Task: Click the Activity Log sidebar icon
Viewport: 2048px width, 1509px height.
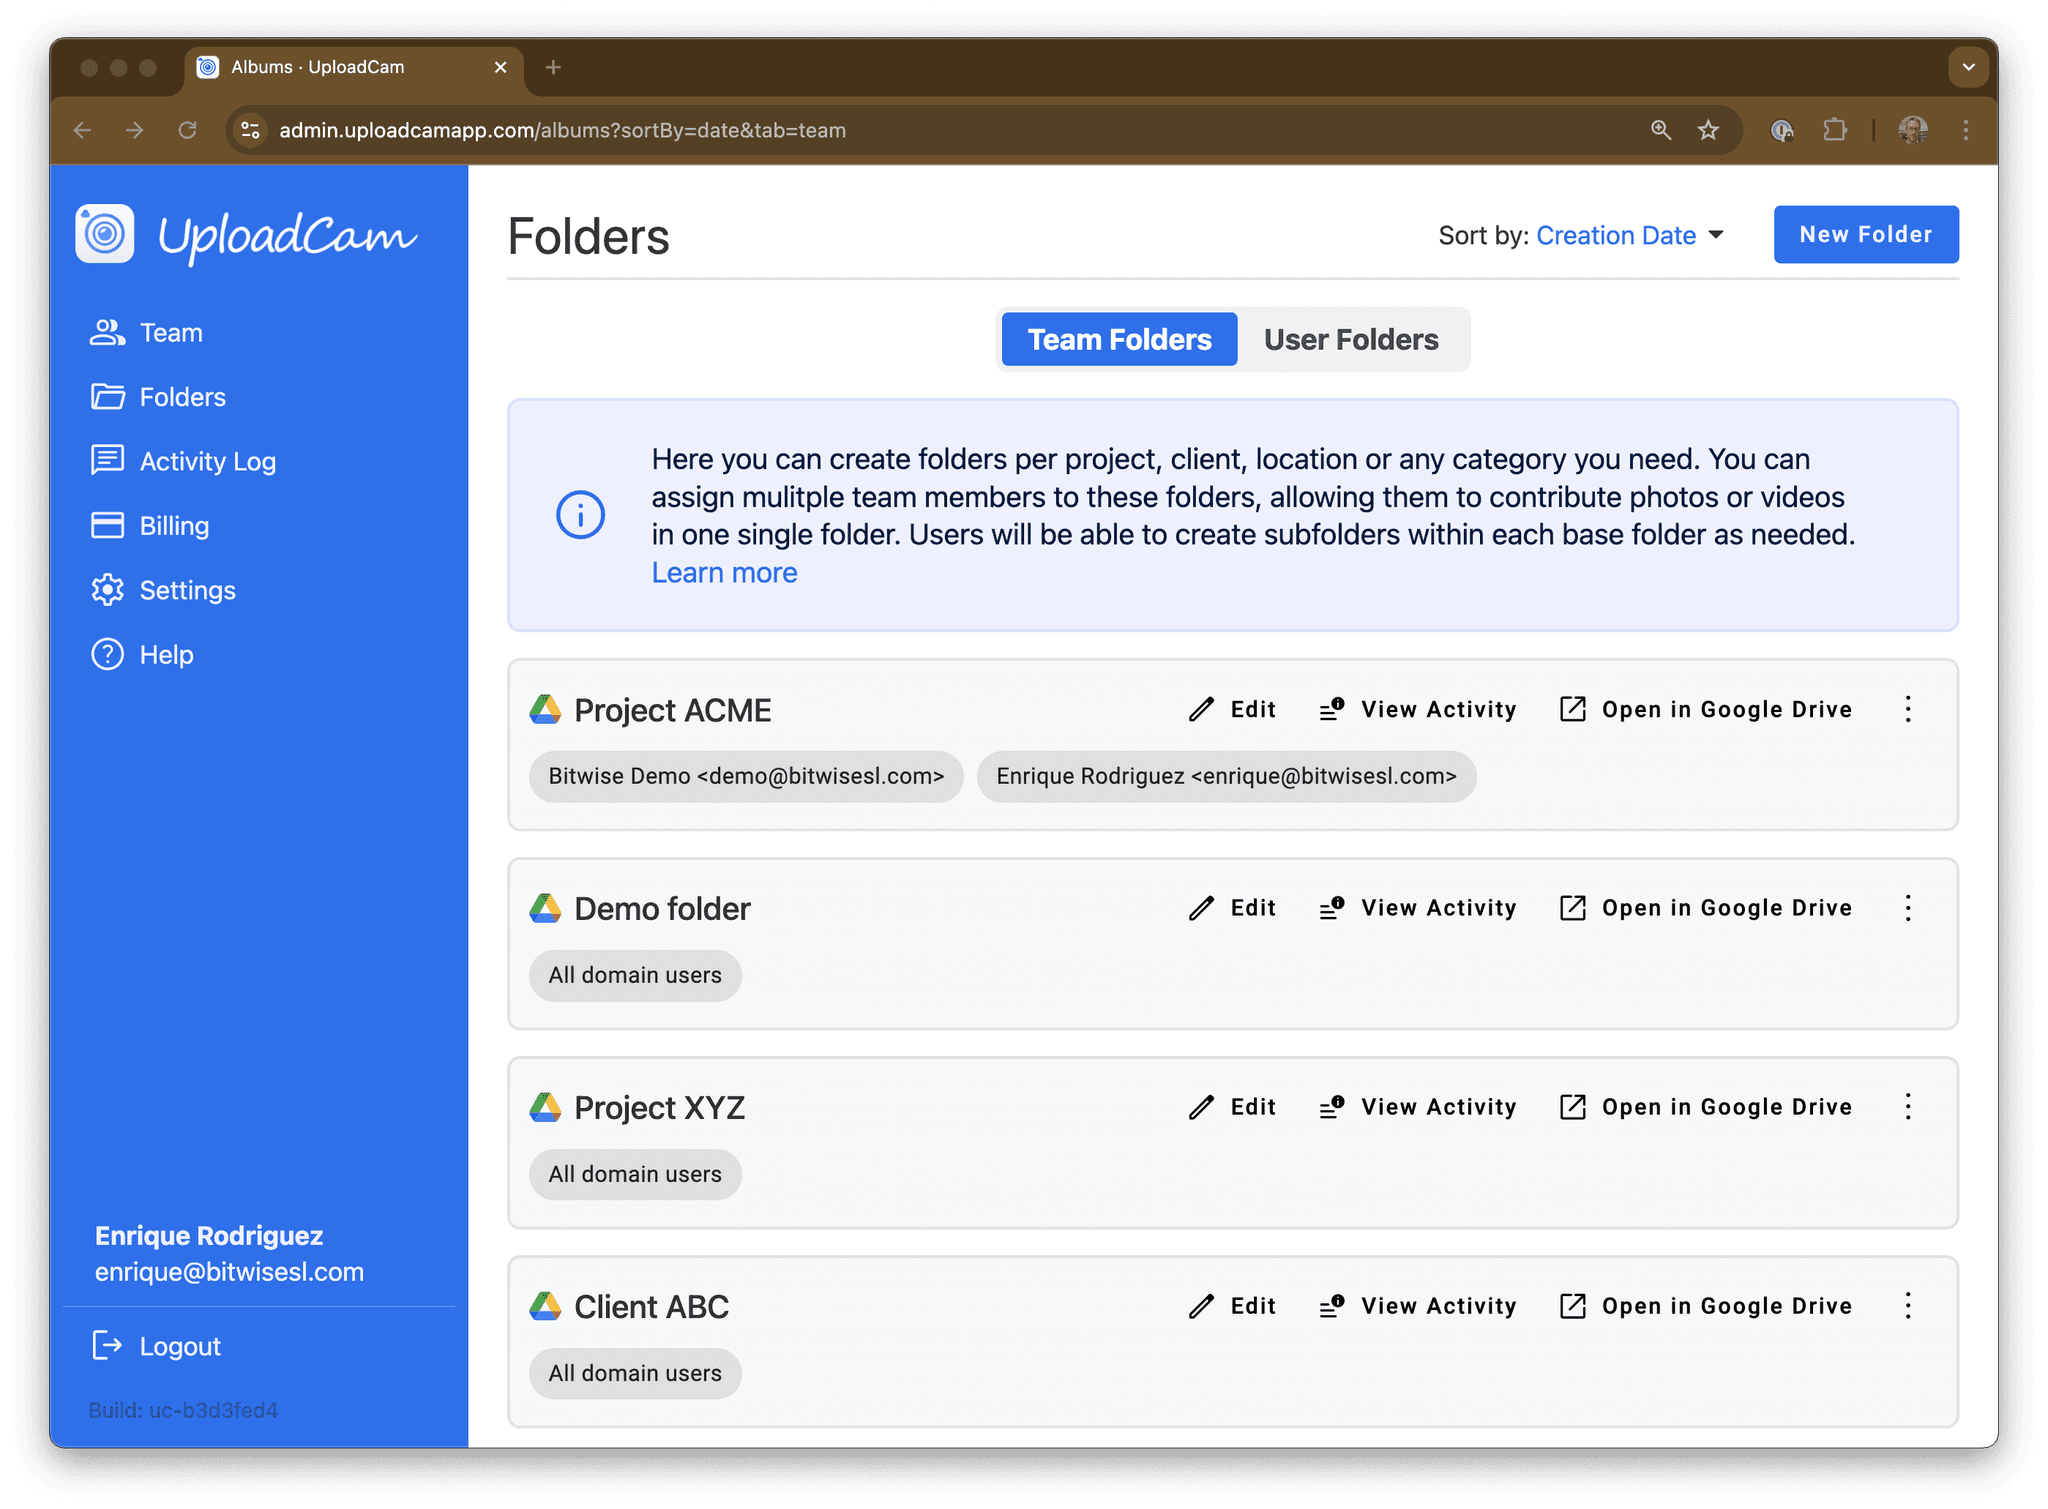Action: [107, 460]
